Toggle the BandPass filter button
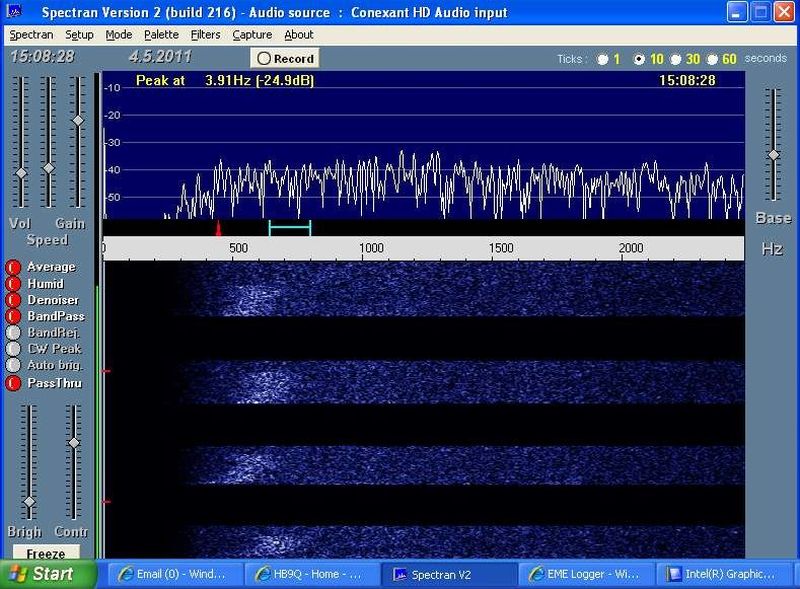 [x=13, y=316]
